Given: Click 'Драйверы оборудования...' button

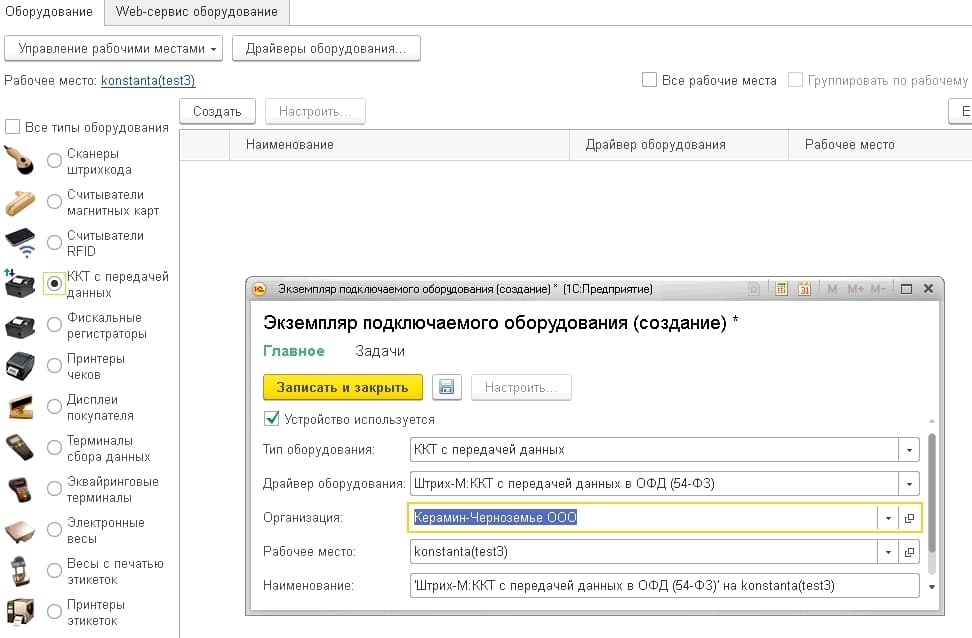Looking at the screenshot, I should pos(326,48).
